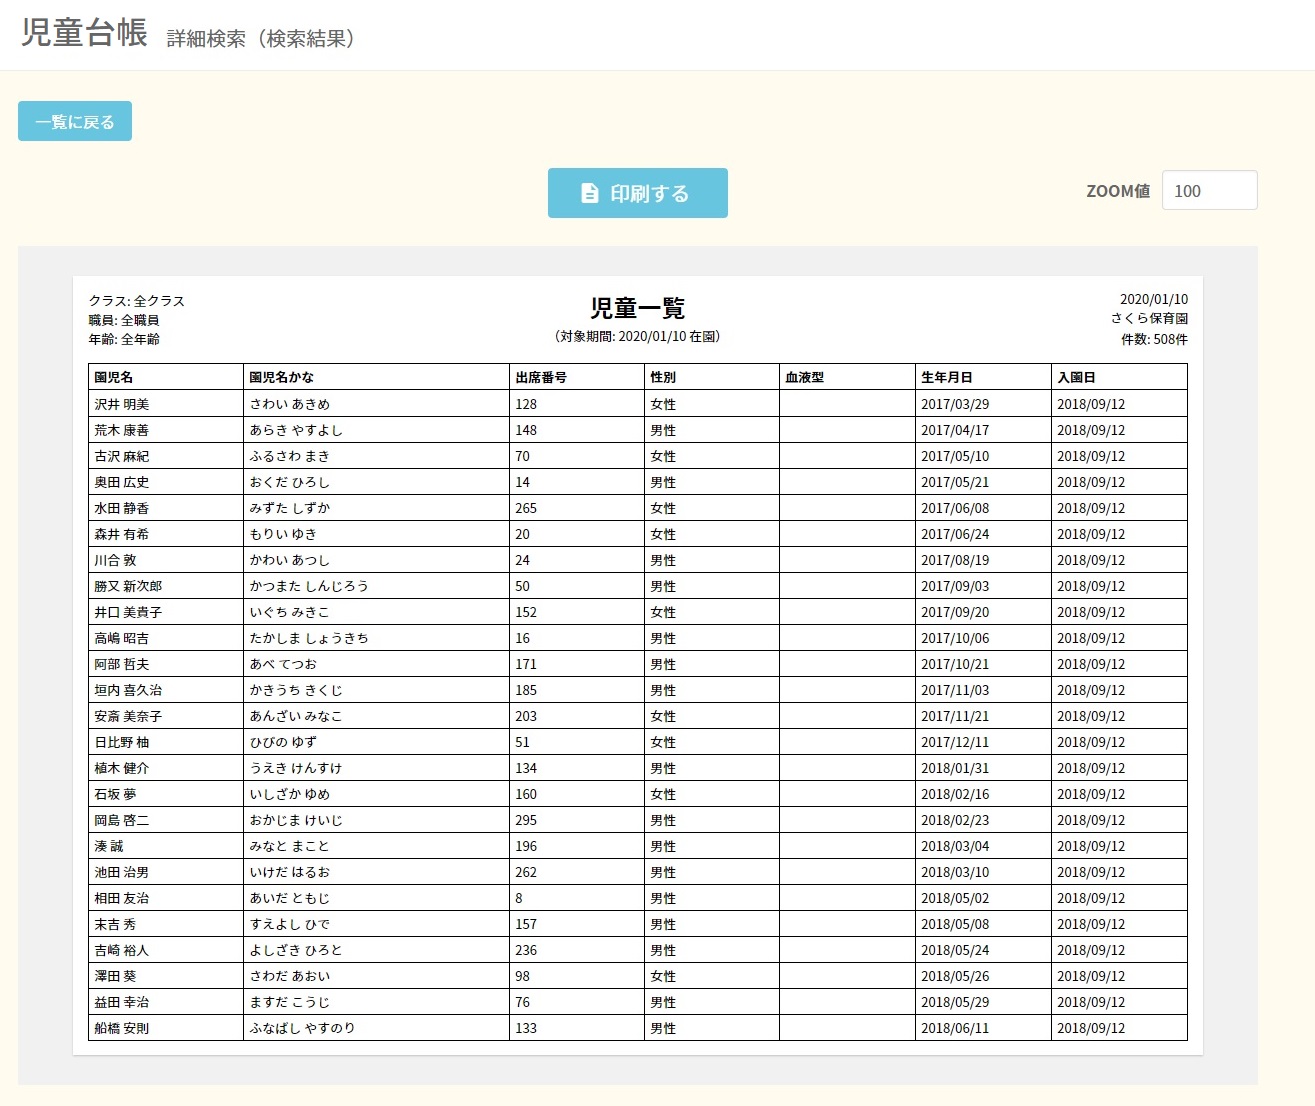
Task: Click the 年齢: 全年齢 label
Action: [x=124, y=339]
